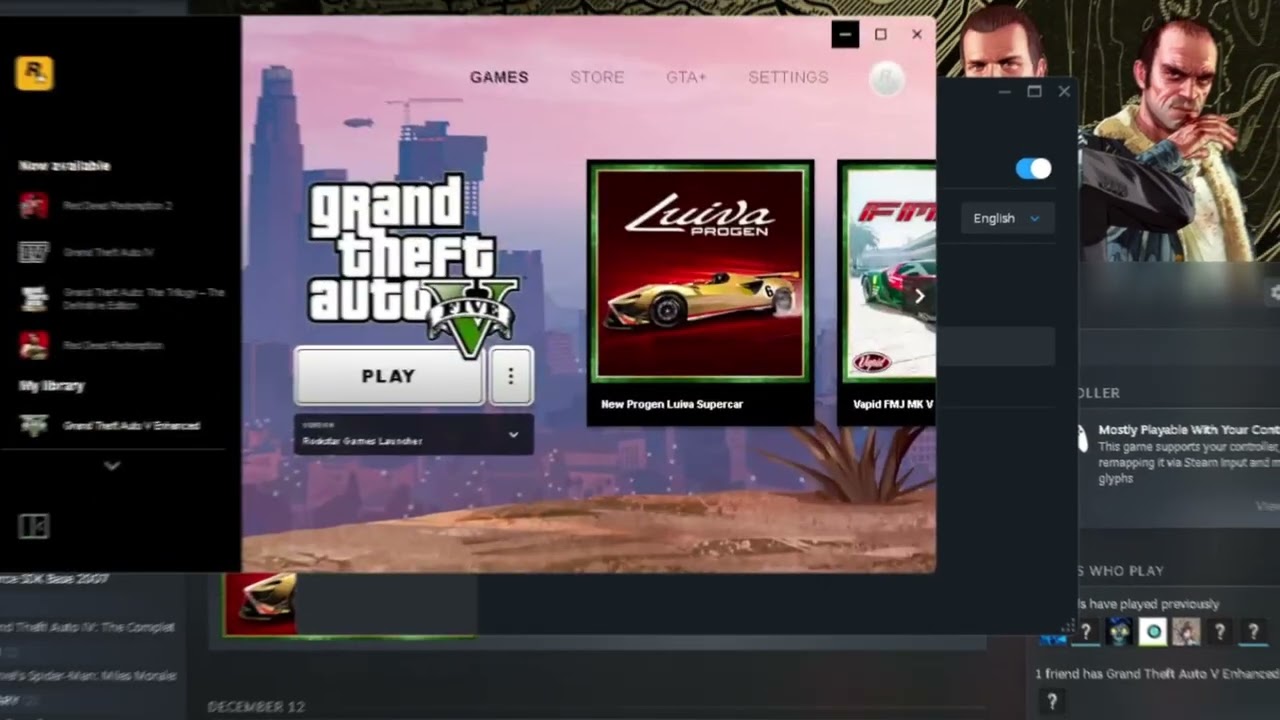Open the English language dropdown
The width and height of the screenshot is (1280, 720).
tap(1007, 218)
